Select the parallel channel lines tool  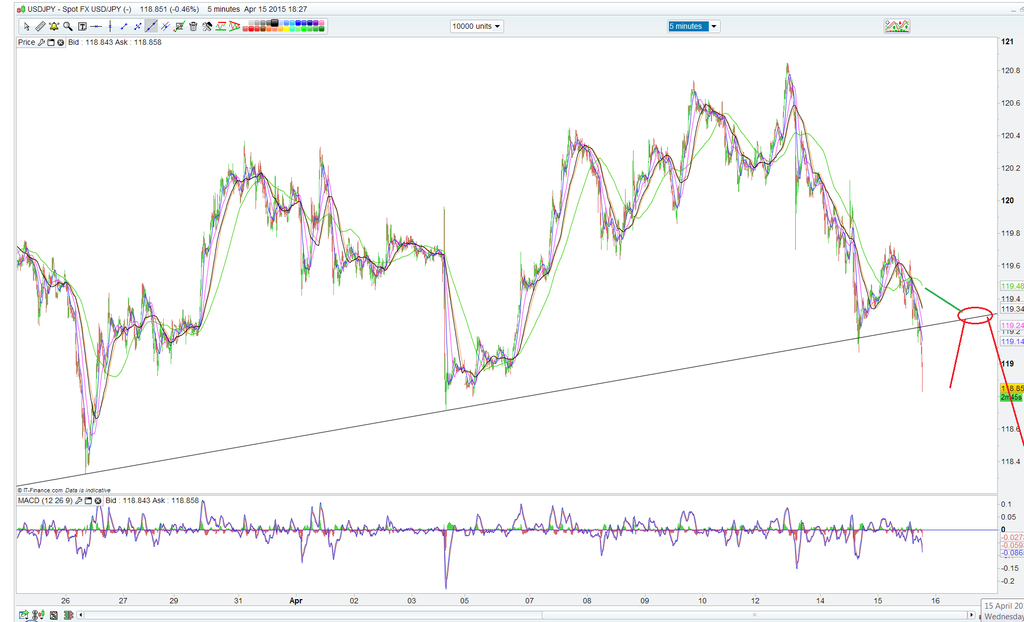[x=165, y=26]
